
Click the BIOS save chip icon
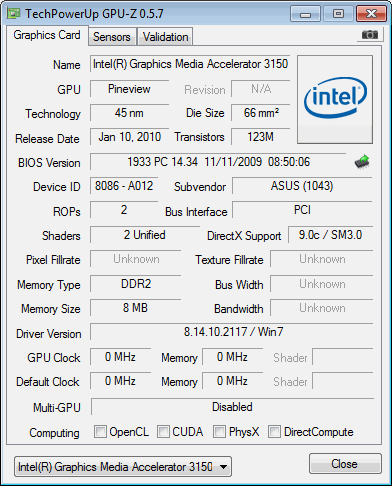(x=362, y=162)
